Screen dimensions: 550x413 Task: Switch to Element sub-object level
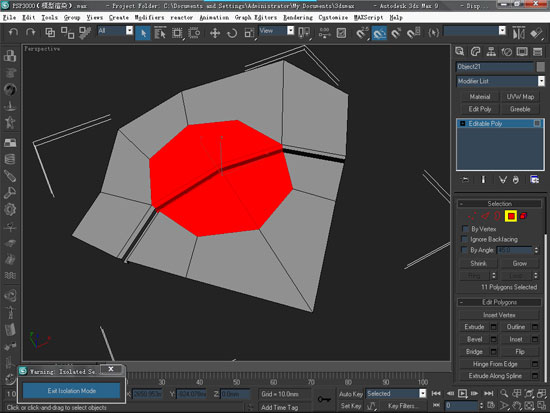523,216
